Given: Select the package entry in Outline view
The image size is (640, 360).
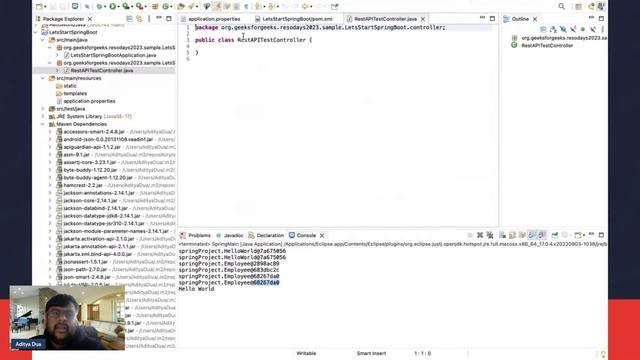Looking at the screenshot, I should click(563, 38).
